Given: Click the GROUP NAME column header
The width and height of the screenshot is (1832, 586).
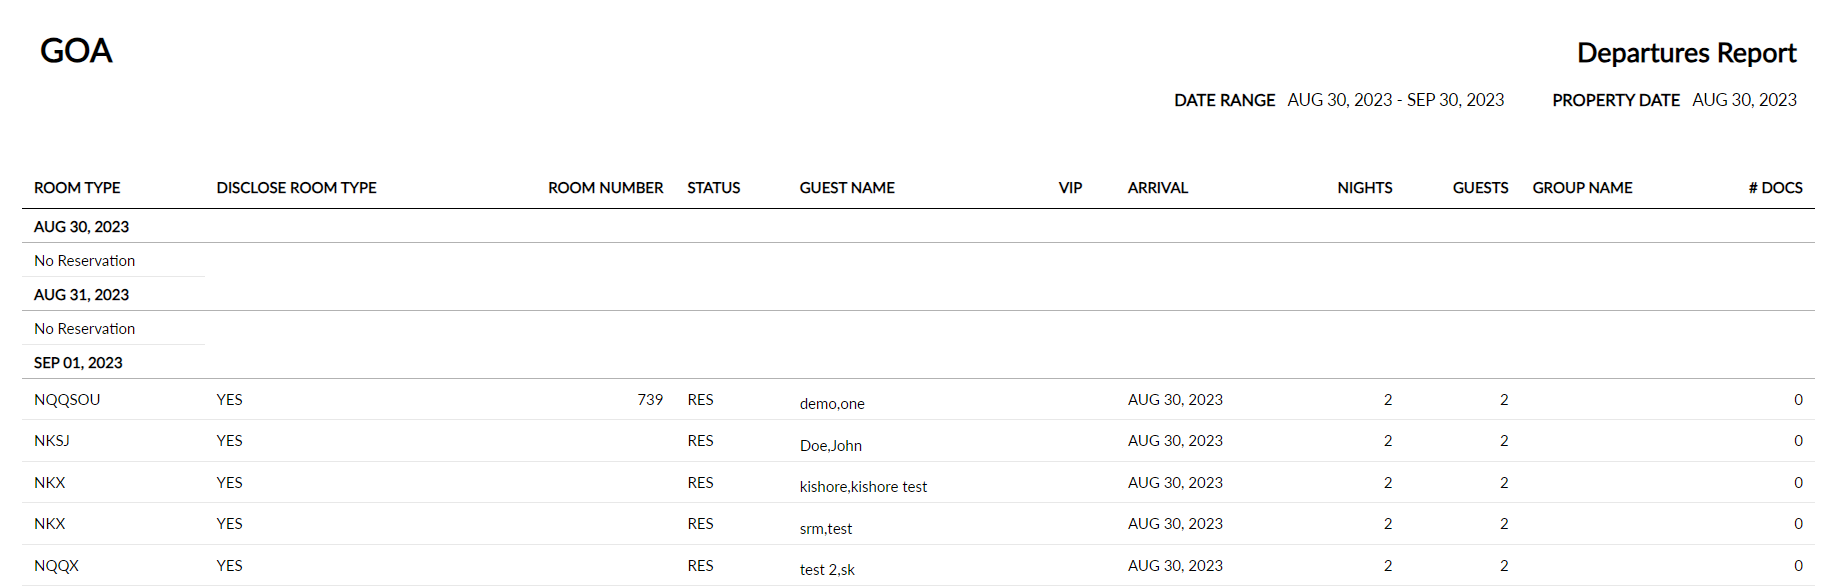Looking at the screenshot, I should (x=1582, y=188).
